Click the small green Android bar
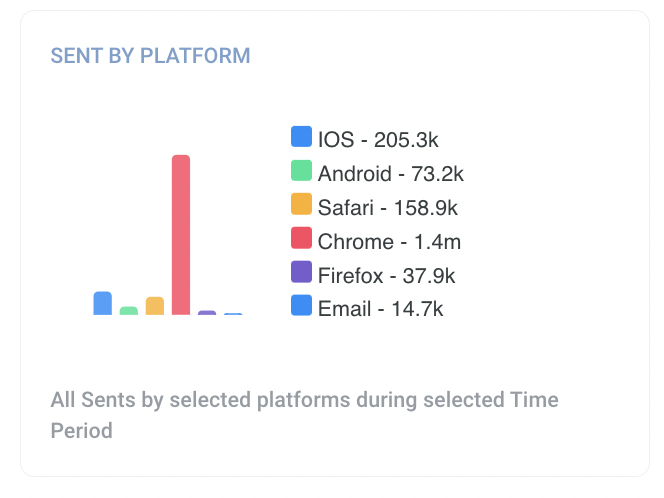The width and height of the screenshot is (664, 498). point(129,311)
